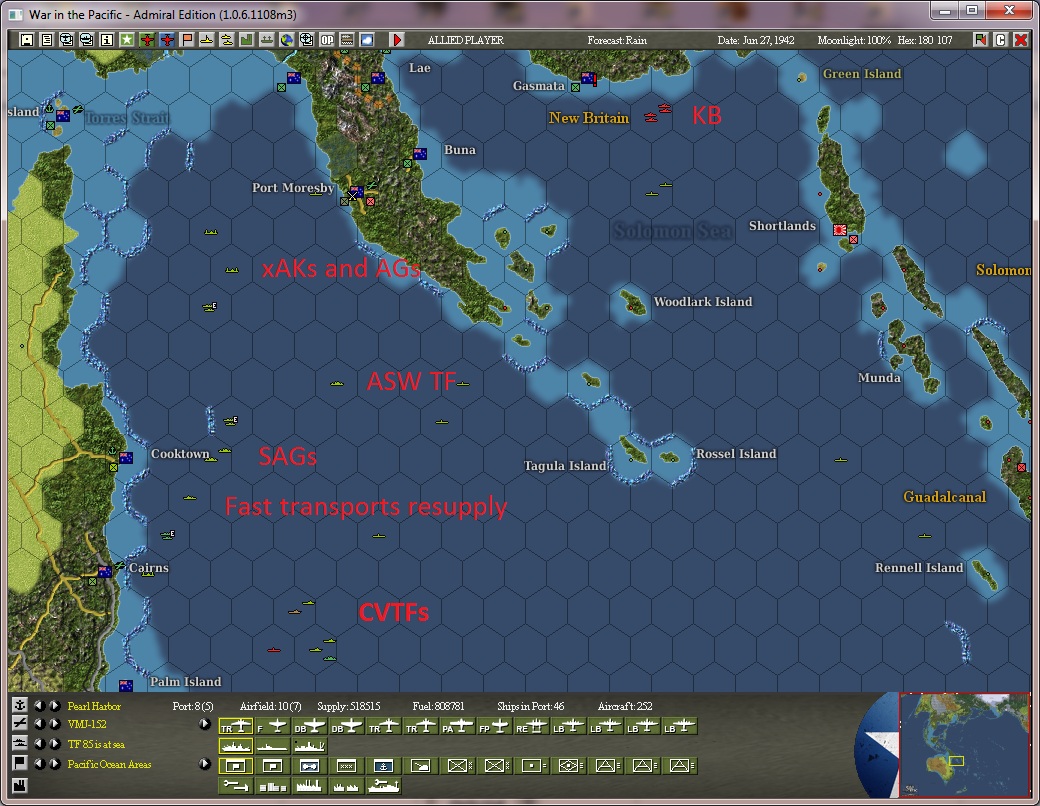The image size is (1040, 806).
Task: Click the Gasmata base flag
Action: click(x=588, y=78)
